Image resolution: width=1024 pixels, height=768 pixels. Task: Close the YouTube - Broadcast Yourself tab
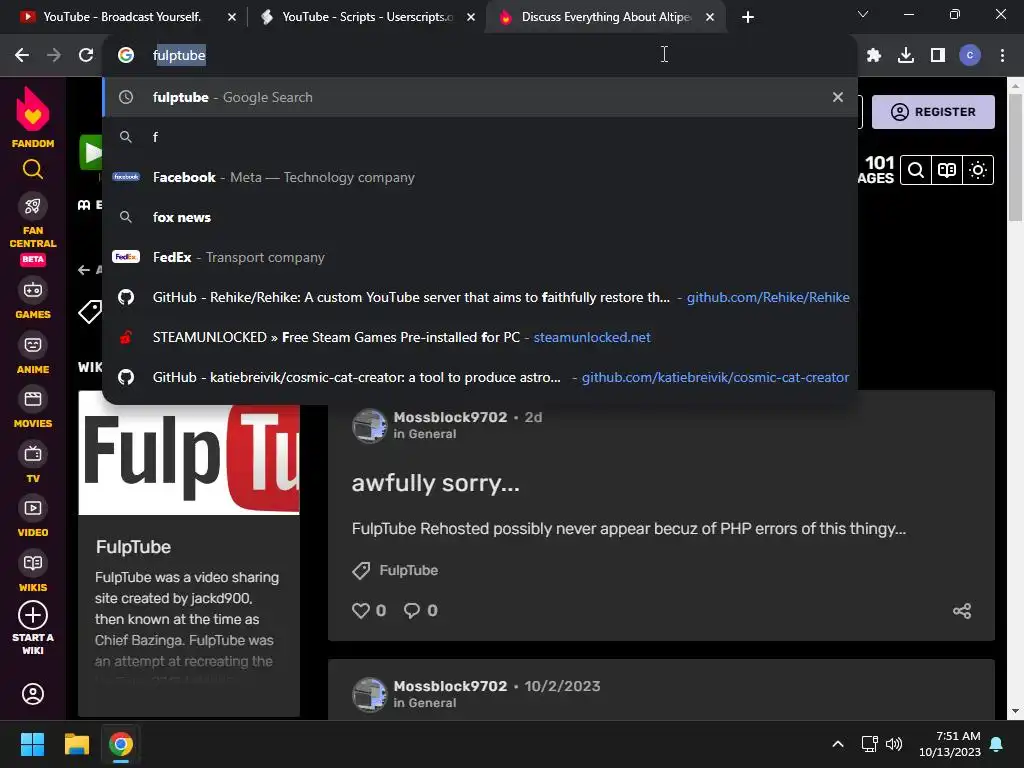(x=232, y=17)
